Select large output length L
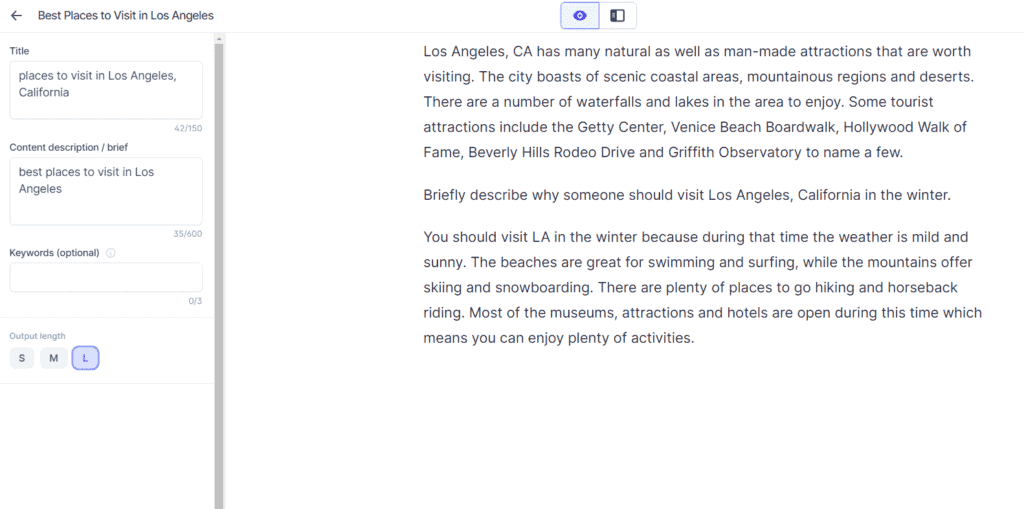The height and width of the screenshot is (509, 1024). coord(85,358)
